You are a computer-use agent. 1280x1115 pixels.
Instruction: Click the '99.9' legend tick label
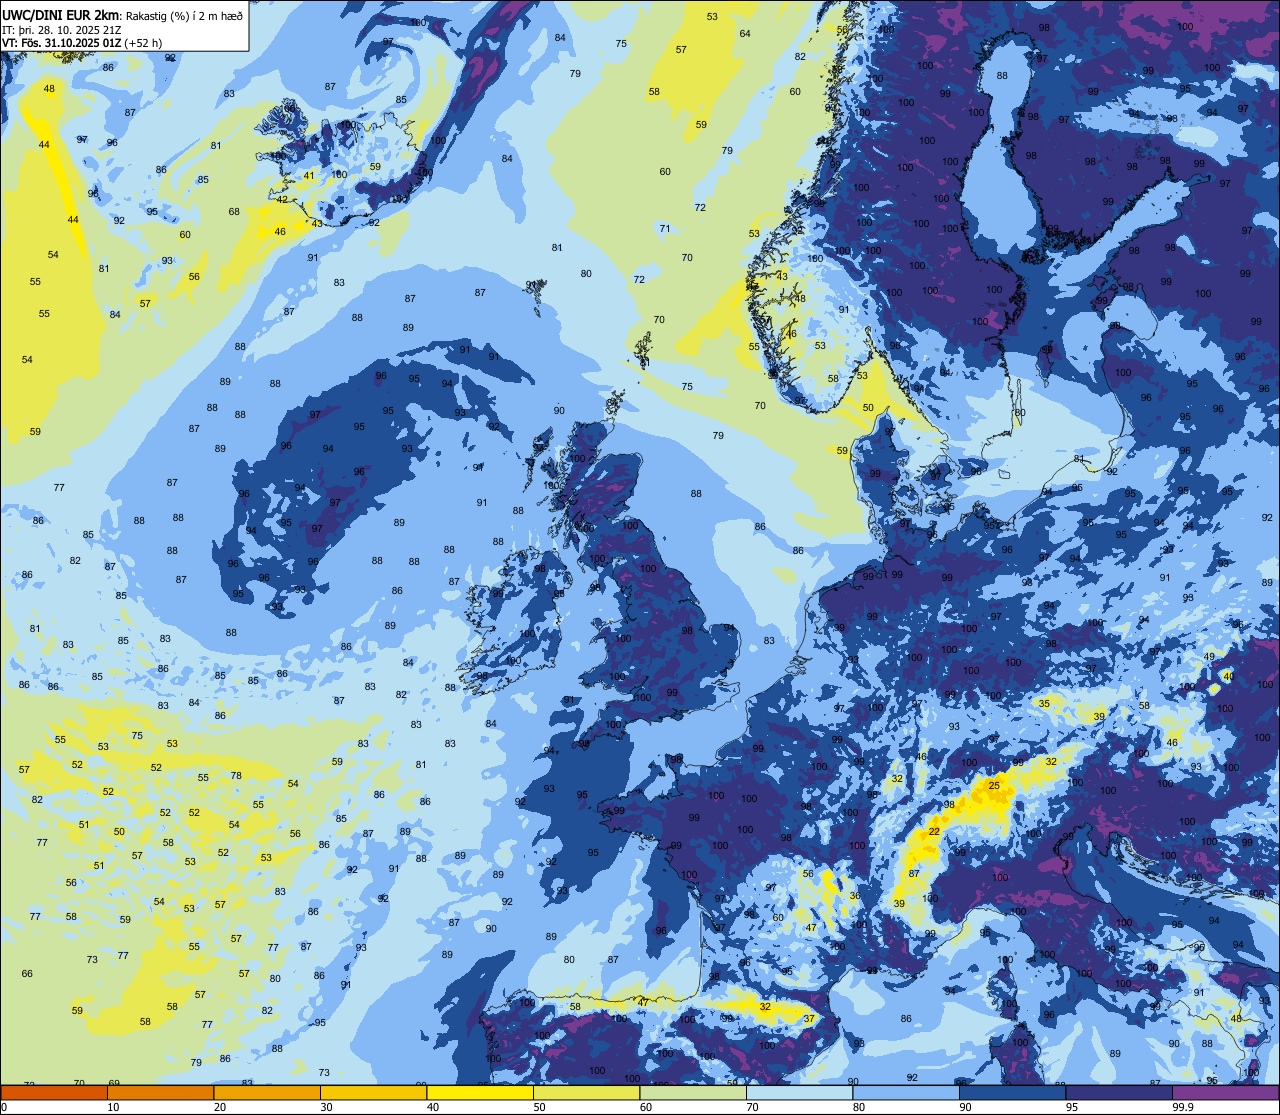coord(1184,1107)
